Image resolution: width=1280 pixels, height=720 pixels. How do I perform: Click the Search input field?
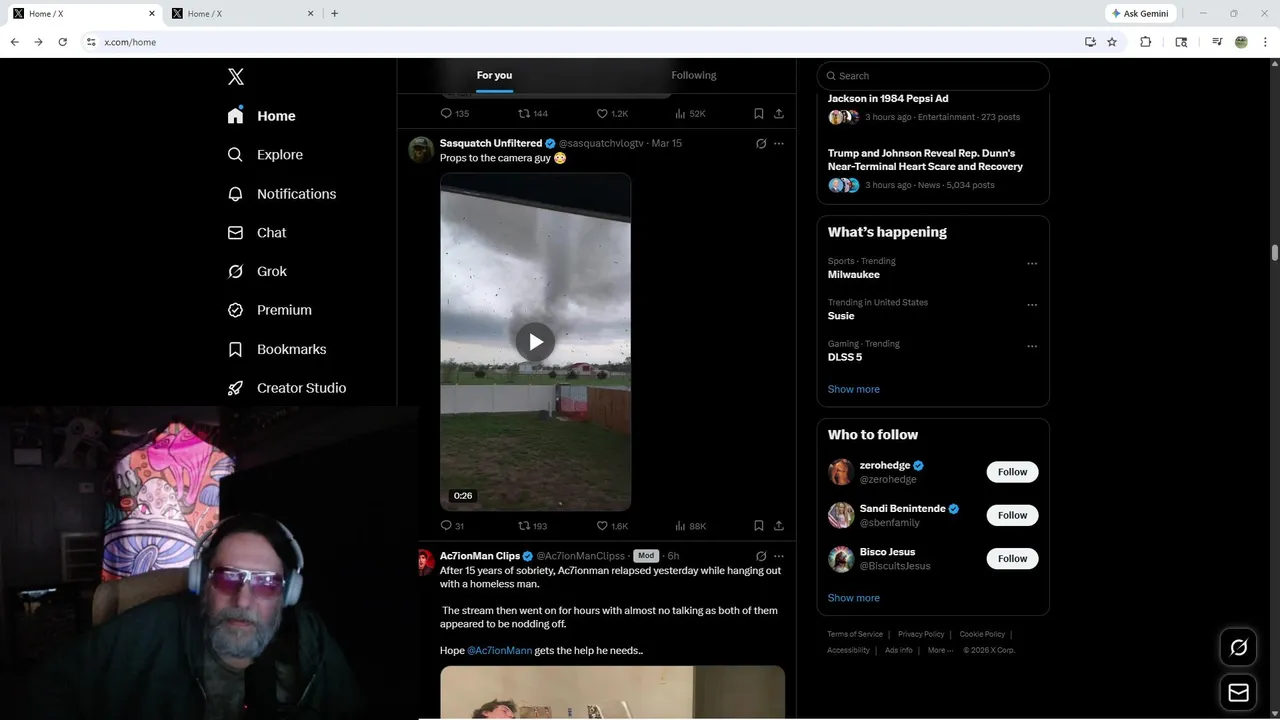click(933, 76)
